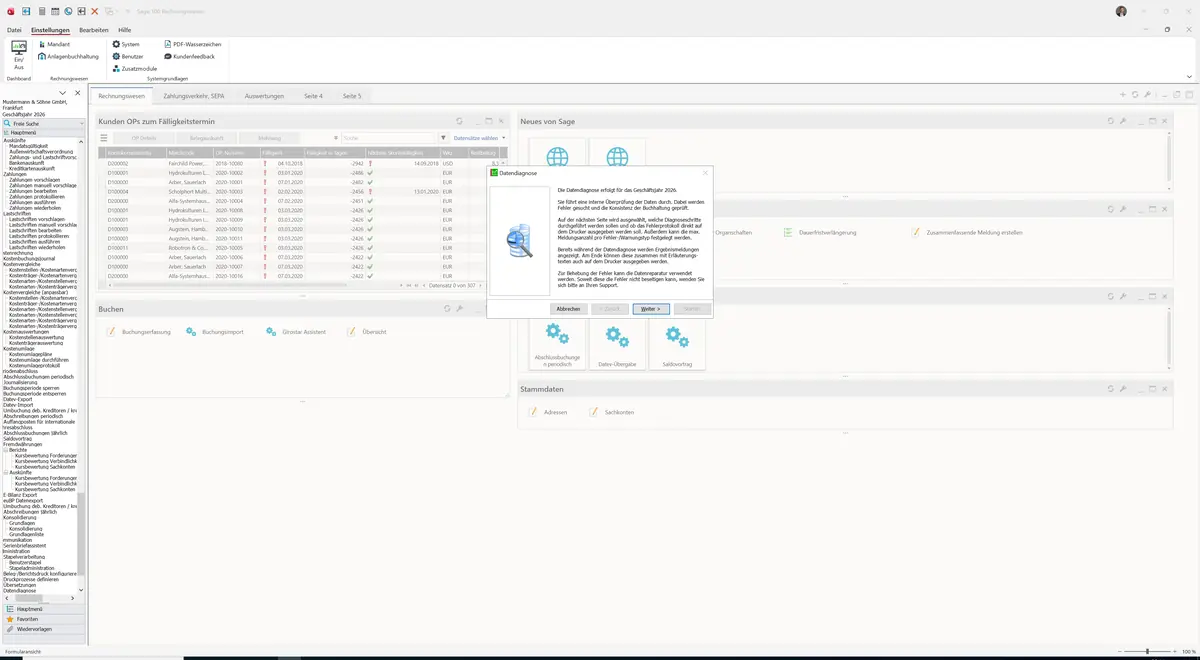This screenshot has height=660, width=1200.
Task: Open Kundenfeedback from the ribbon
Action: 189,57
